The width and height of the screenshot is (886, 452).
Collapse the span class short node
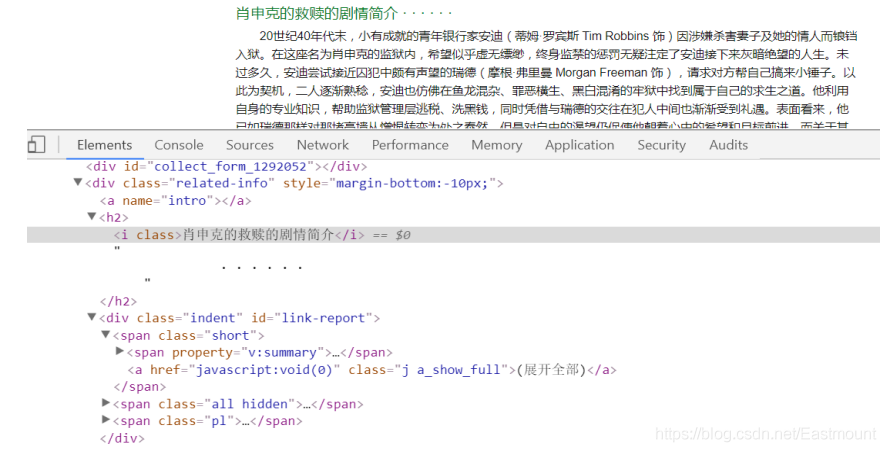point(105,334)
